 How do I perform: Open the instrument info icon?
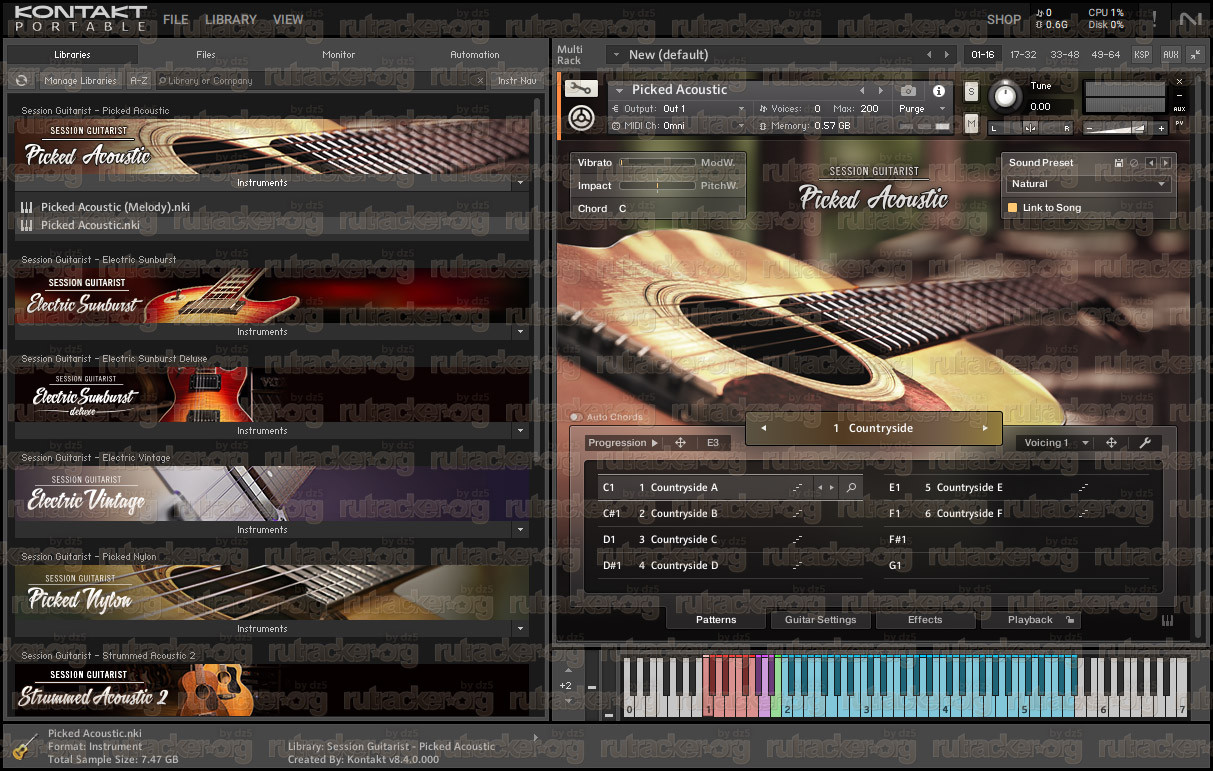tap(939, 90)
